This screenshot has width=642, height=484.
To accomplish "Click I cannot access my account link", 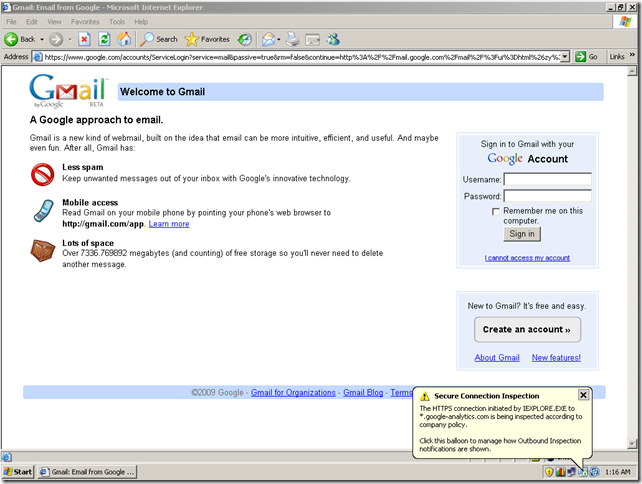I will pos(527,258).
